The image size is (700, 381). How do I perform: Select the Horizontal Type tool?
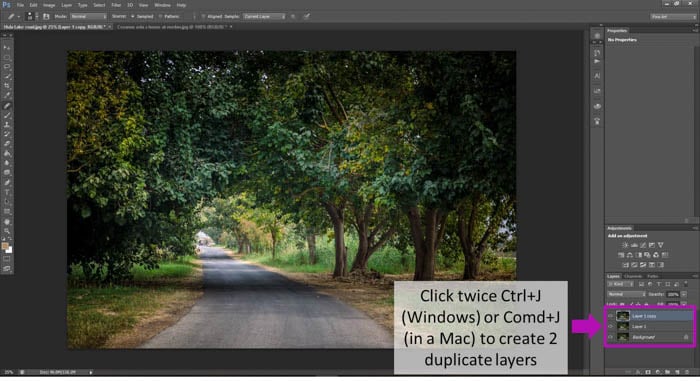point(7,192)
